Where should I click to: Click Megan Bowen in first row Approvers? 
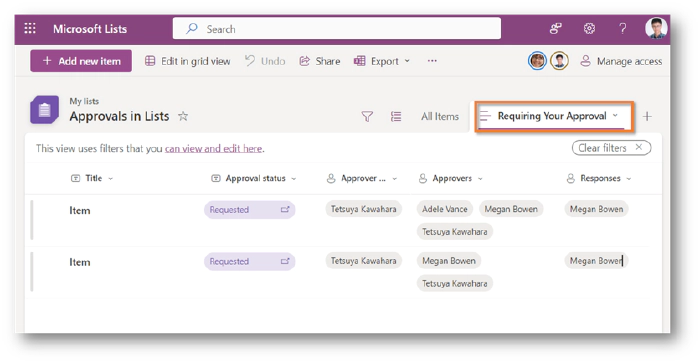(511, 209)
